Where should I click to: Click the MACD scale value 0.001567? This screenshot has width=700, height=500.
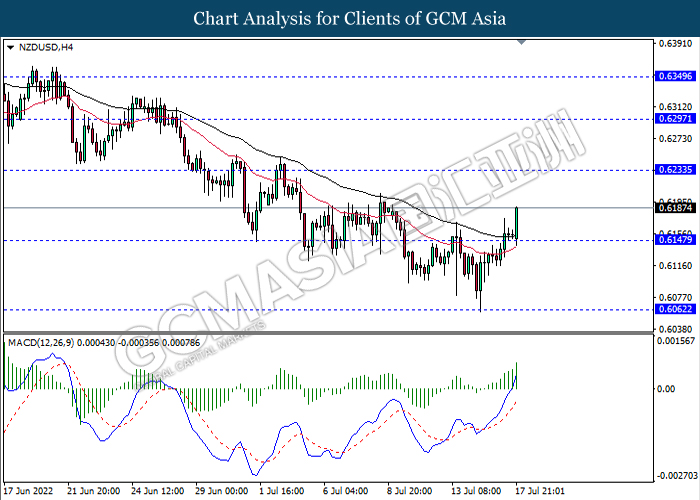click(676, 341)
